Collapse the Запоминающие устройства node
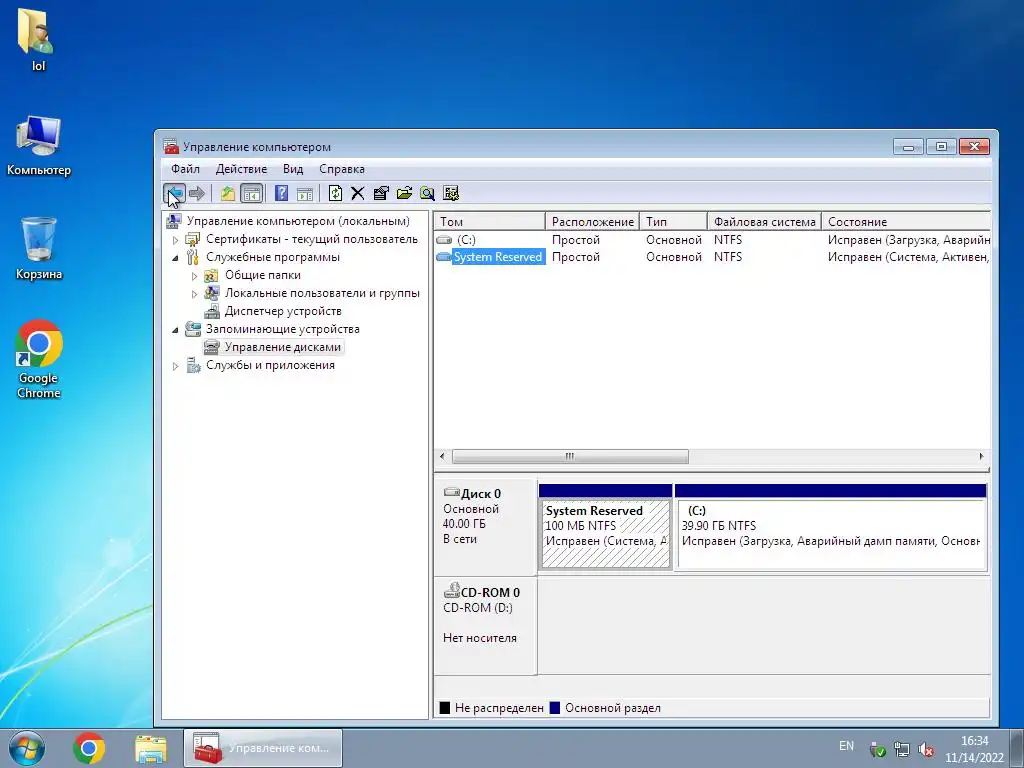Viewport: 1024px width, 768px height. pyautogui.click(x=175, y=330)
